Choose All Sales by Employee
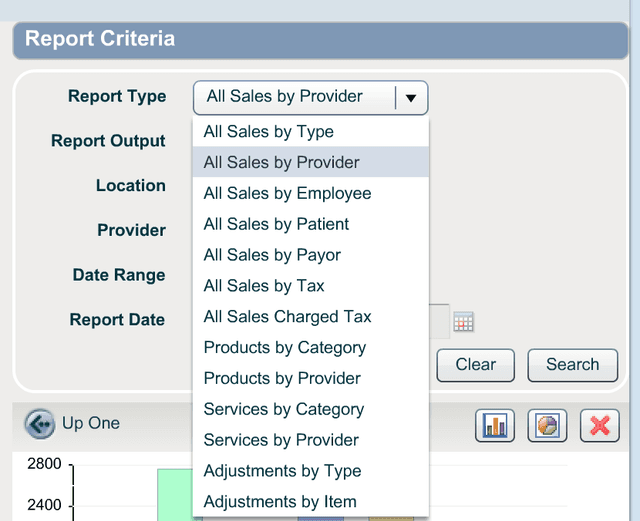The height and width of the screenshot is (521, 640). click(x=311, y=193)
